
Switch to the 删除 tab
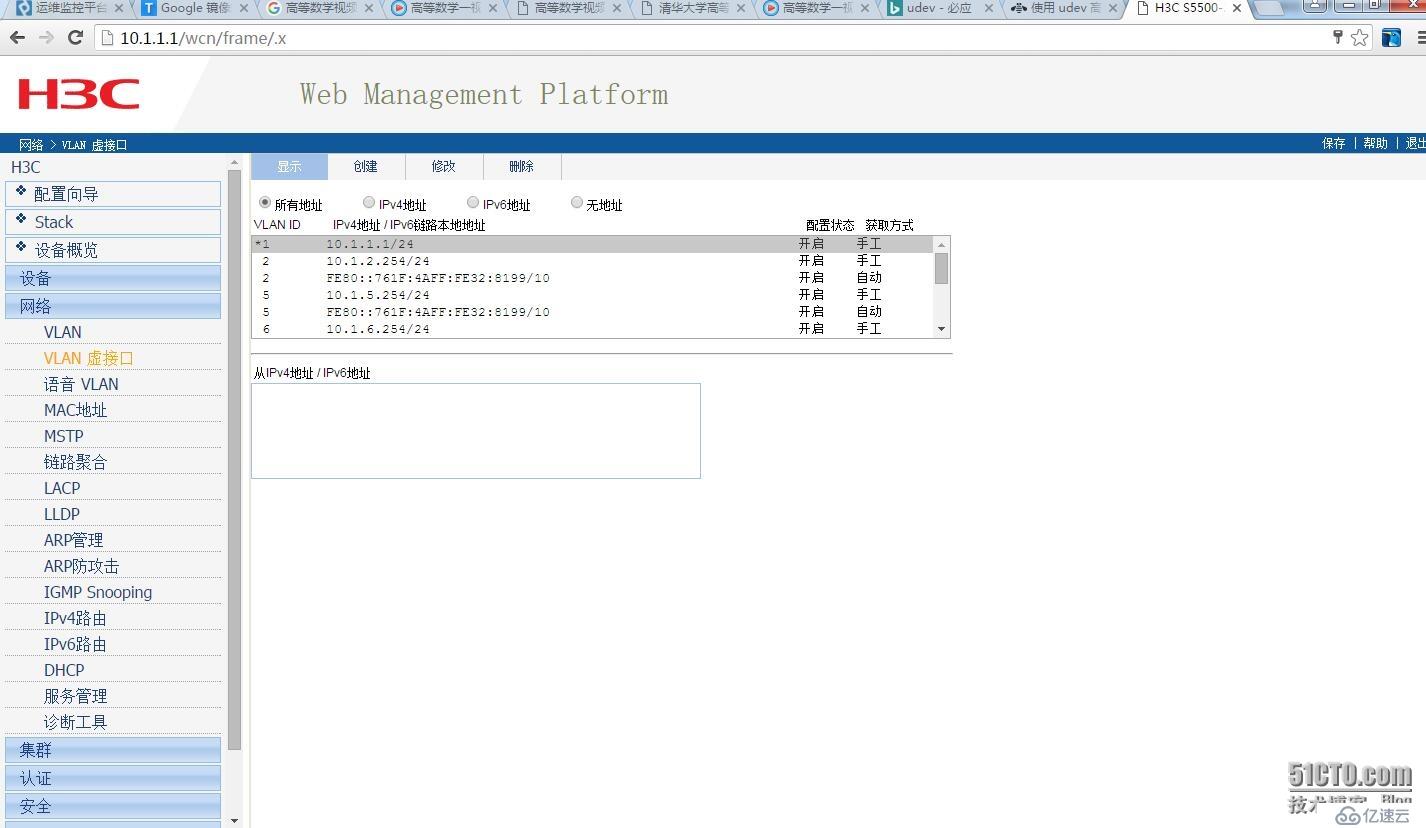tap(522, 167)
